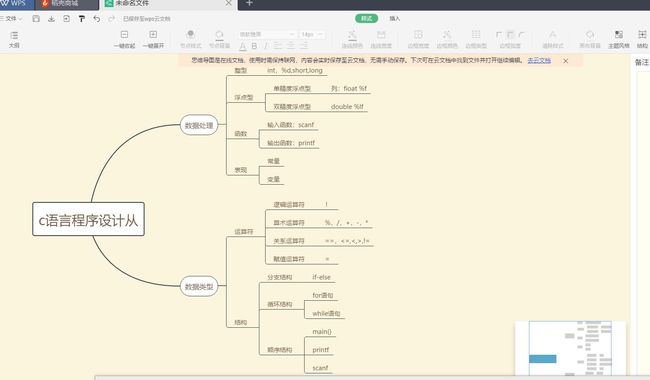The width and height of the screenshot is (650, 380).
Task: Select the double %lf node
Action: (347, 106)
